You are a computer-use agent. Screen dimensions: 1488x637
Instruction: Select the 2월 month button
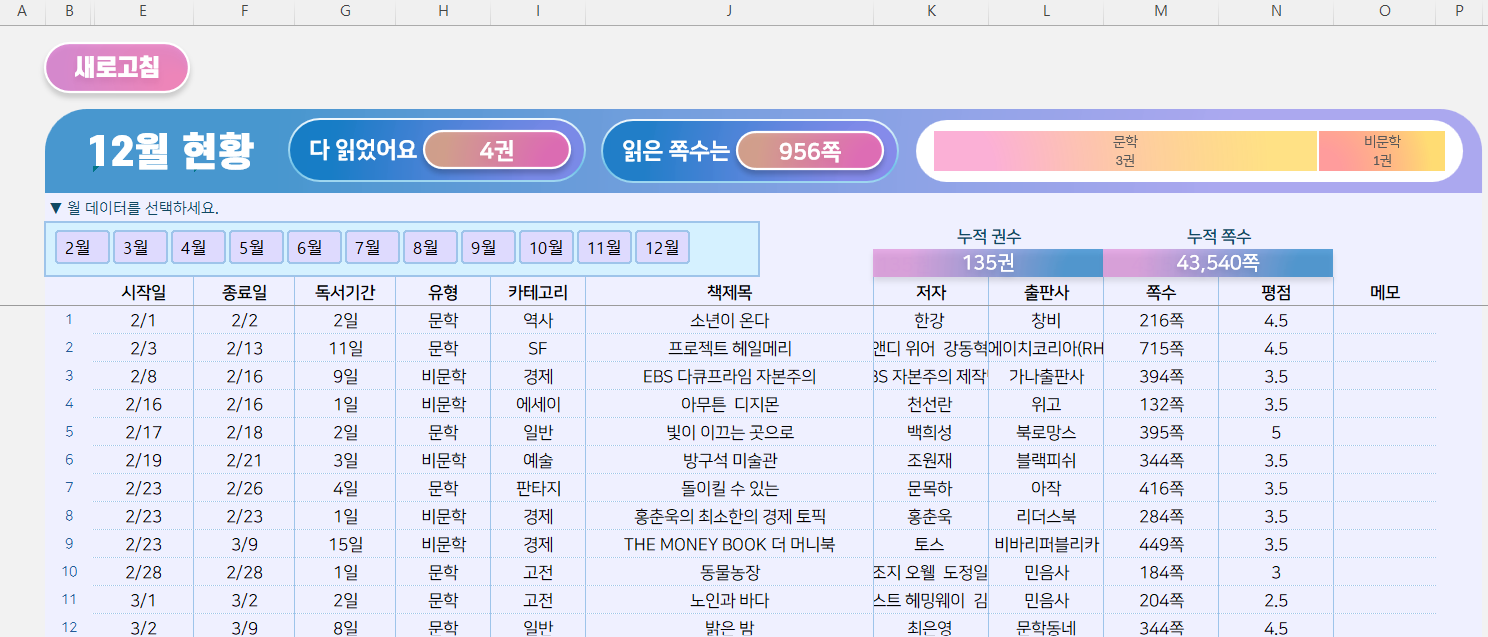click(x=77, y=247)
